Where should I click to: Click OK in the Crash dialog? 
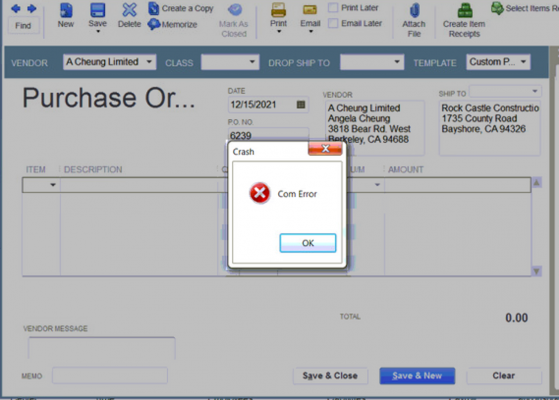tap(308, 243)
